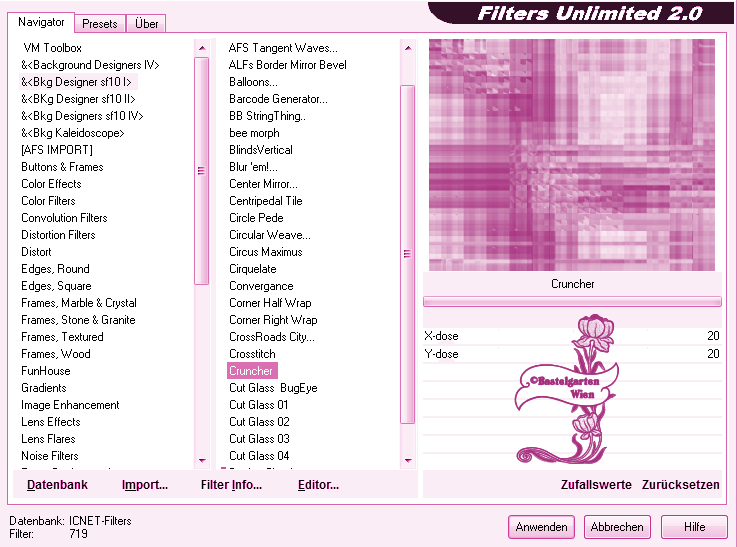Choose Circus Maximus filter
The image size is (737, 547).
[x=266, y=252]
